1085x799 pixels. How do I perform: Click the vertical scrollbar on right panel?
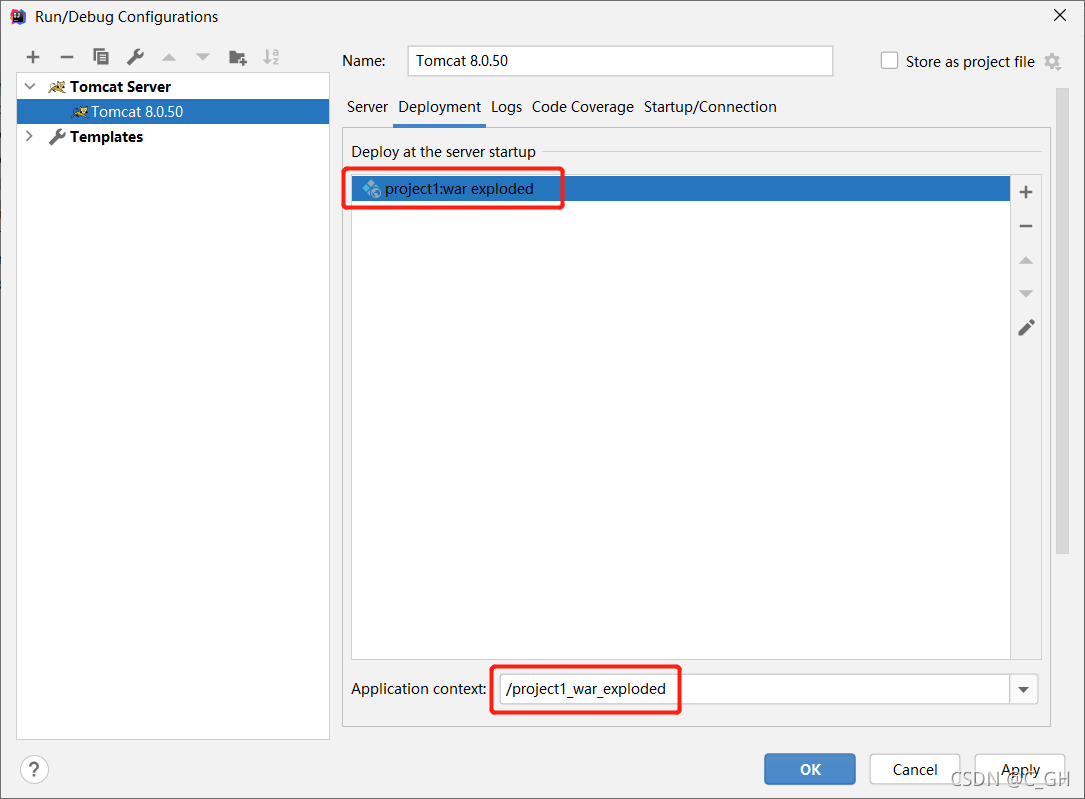[1062, 321]
